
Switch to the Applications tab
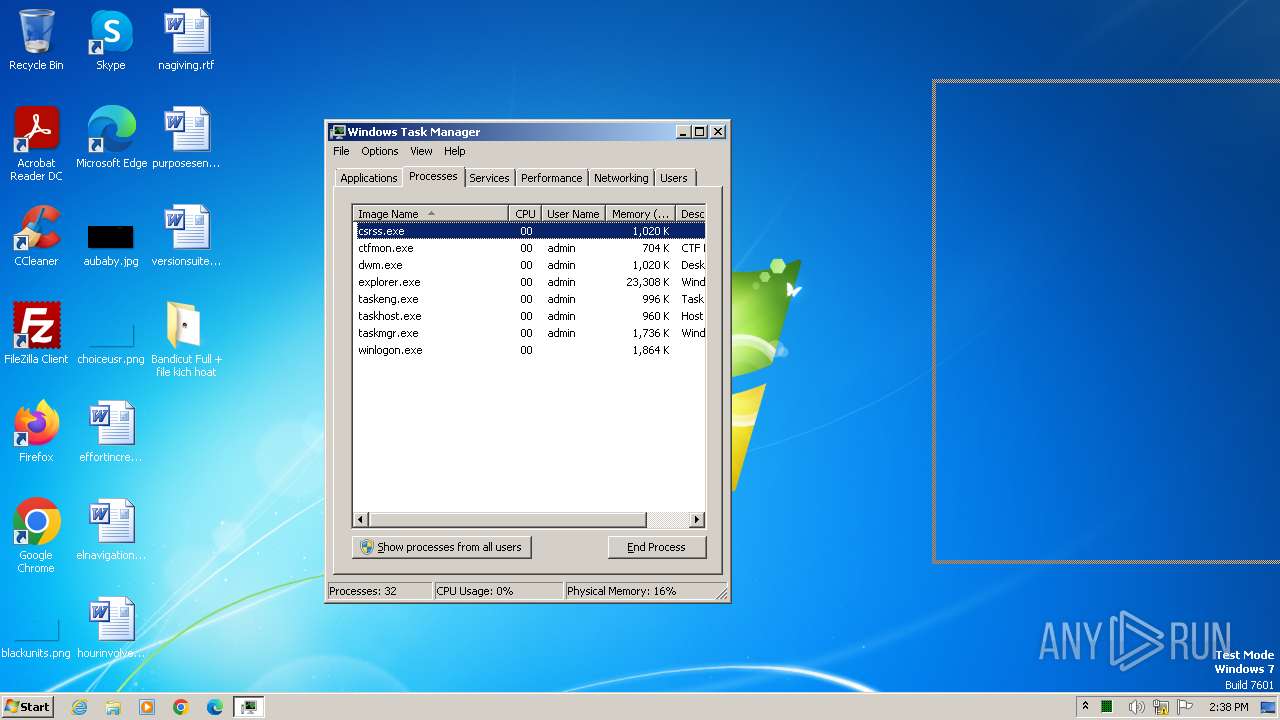(368, 178)
